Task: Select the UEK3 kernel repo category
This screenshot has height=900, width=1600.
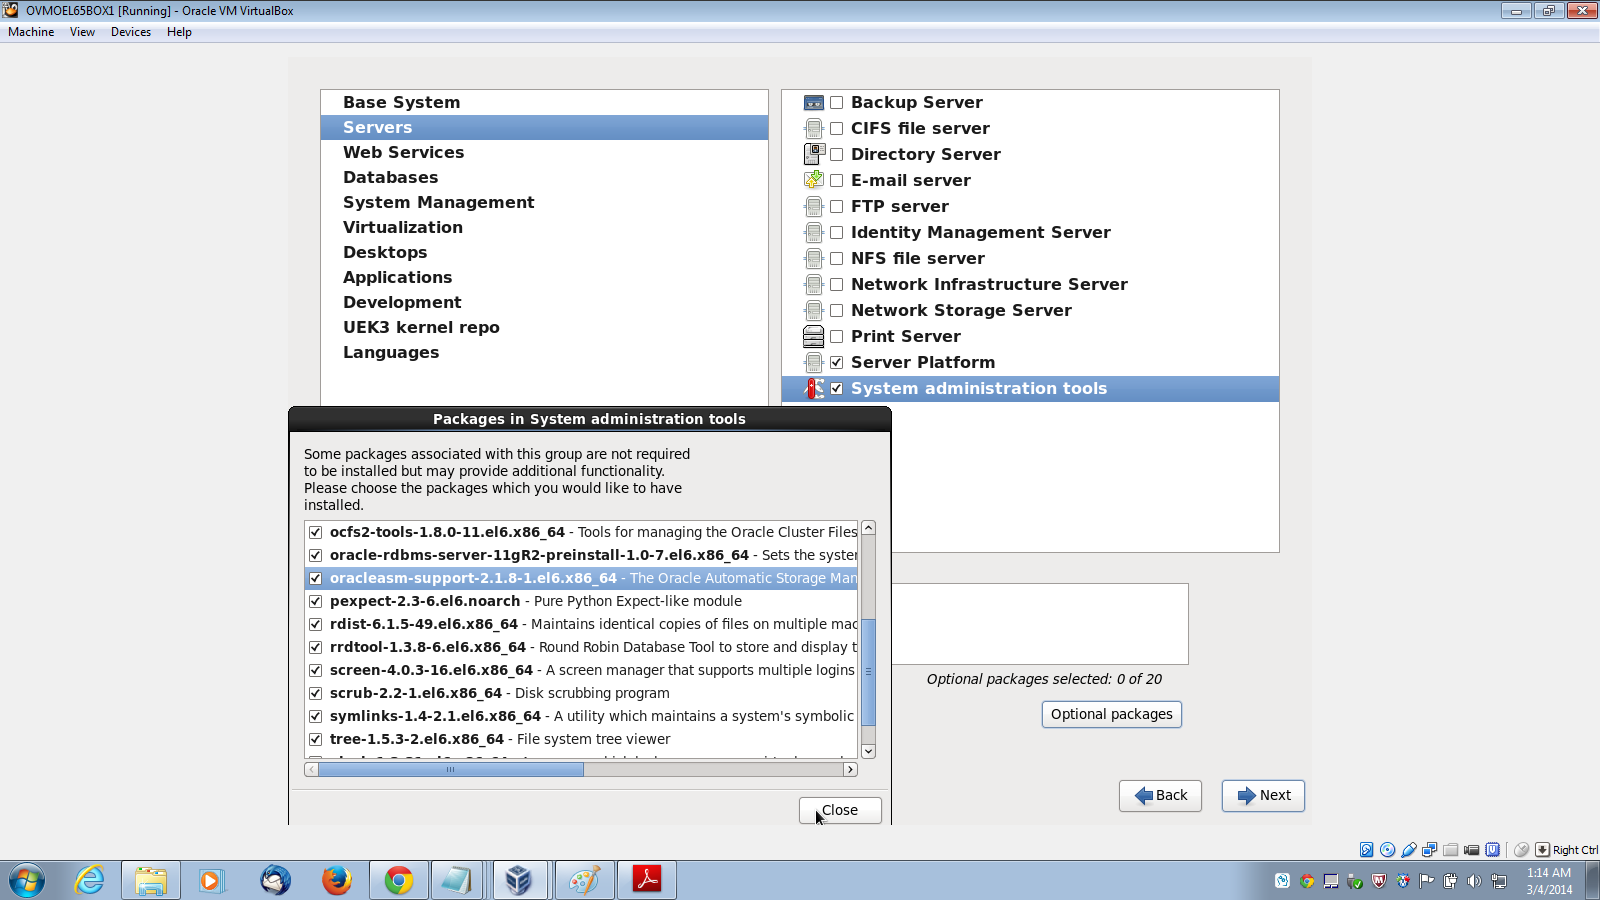Action: tap(544, 327)
